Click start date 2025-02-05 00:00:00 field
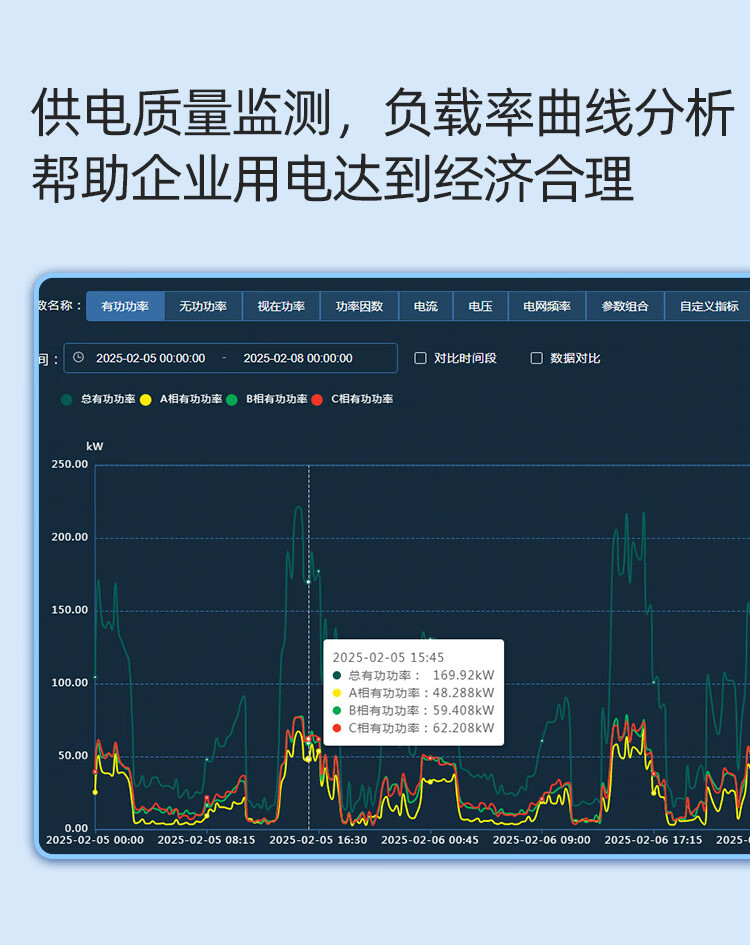The image size is (750, 945). pyautogui.click(x=151, y=358)
